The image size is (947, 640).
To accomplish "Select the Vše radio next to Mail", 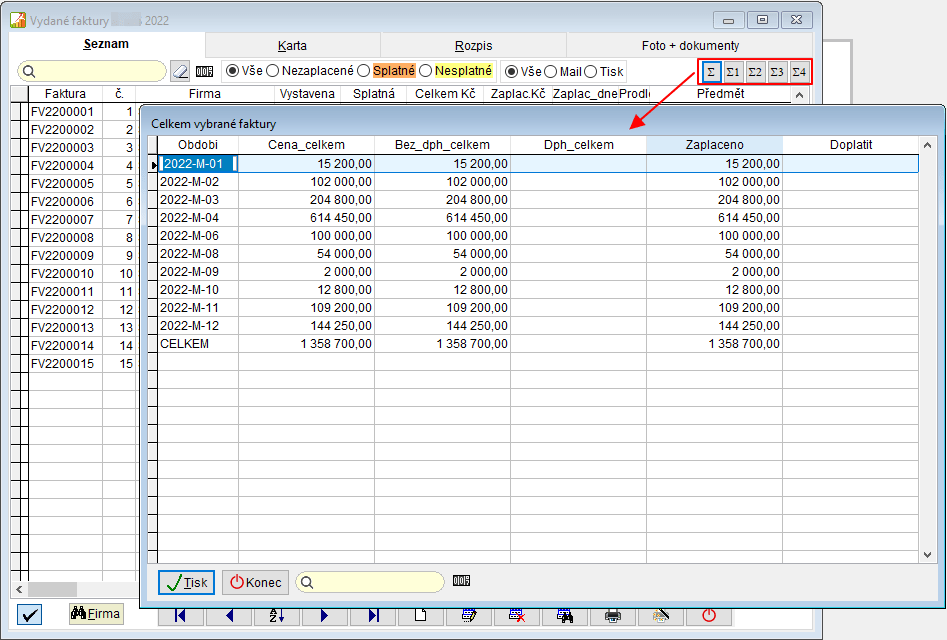I will [512, 72].
